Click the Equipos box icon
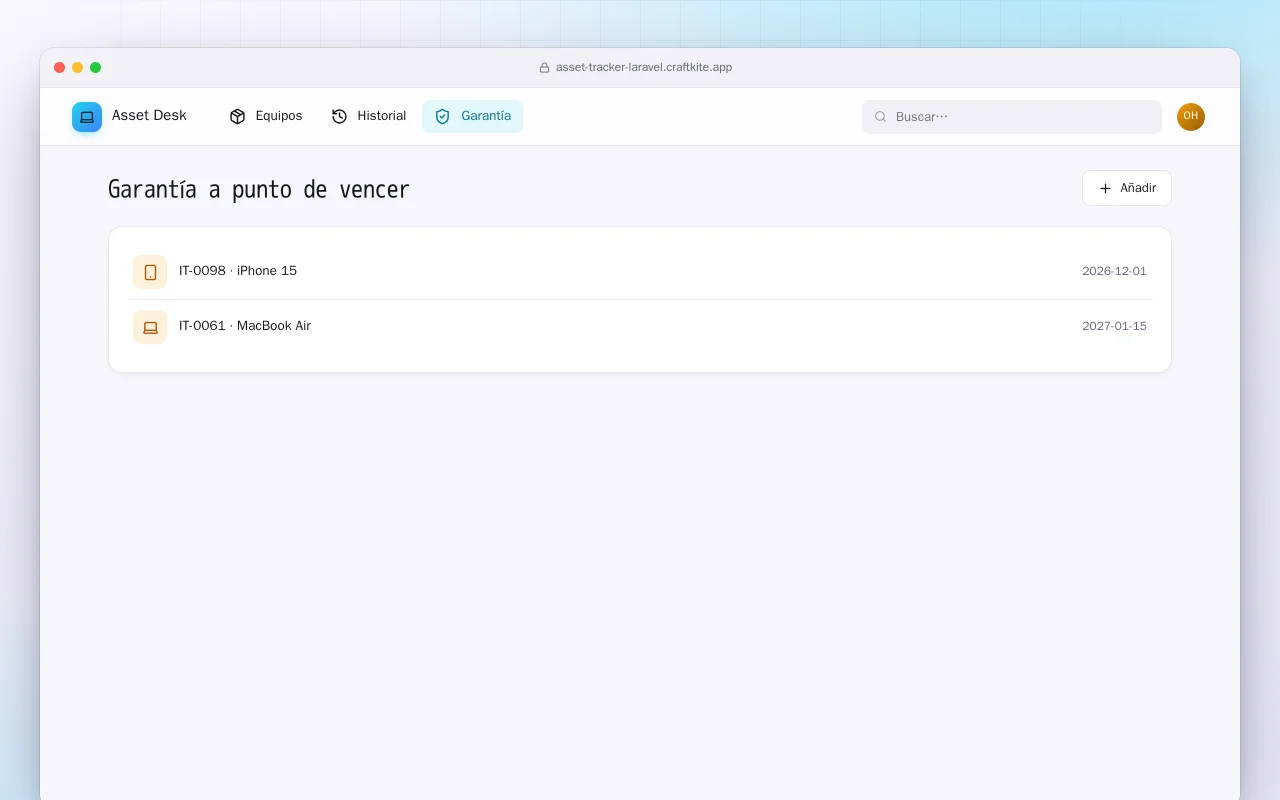Screen dimensions: 1280x800 (x=237, y=116)
